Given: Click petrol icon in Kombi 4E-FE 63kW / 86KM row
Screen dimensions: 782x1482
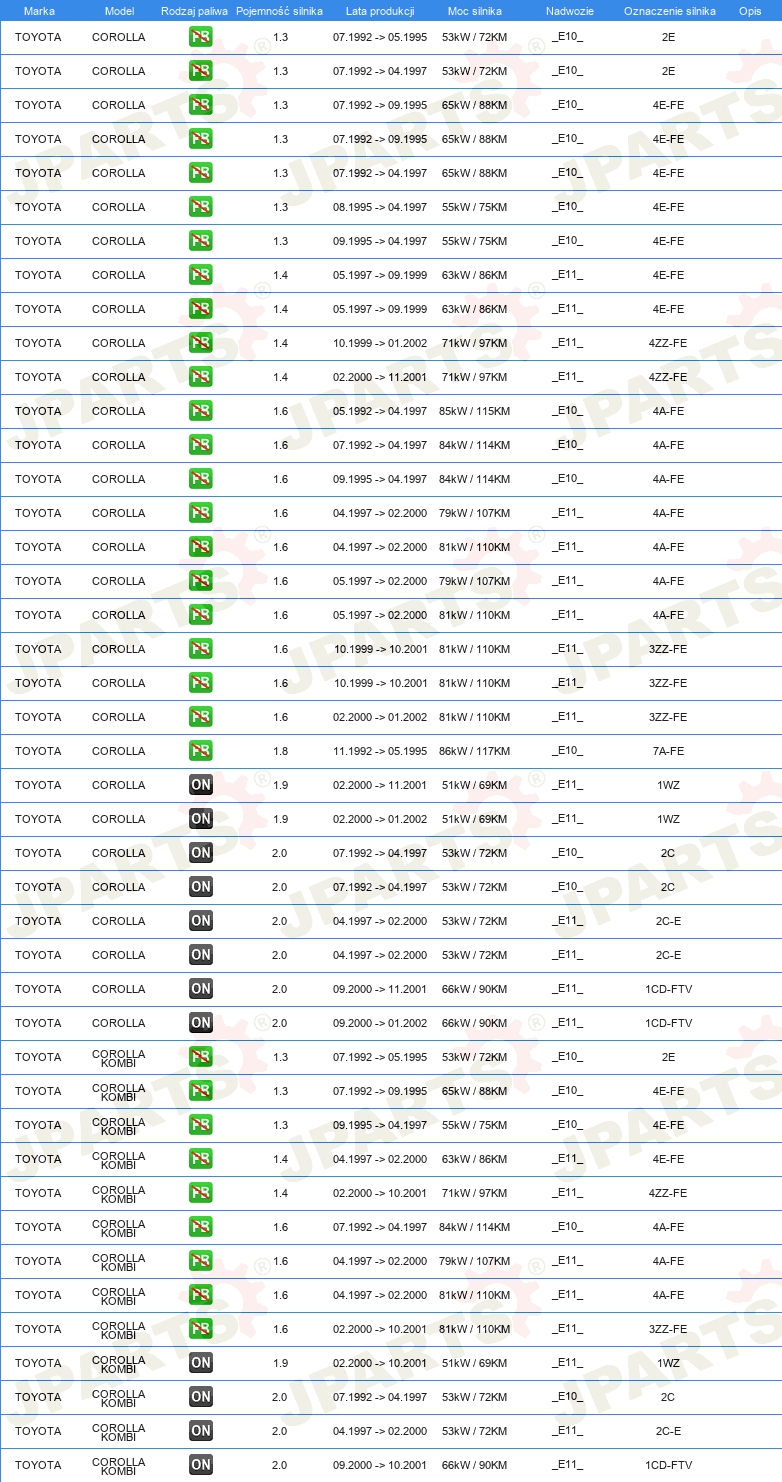Looking at the screenshot, I should (201, 1159).
